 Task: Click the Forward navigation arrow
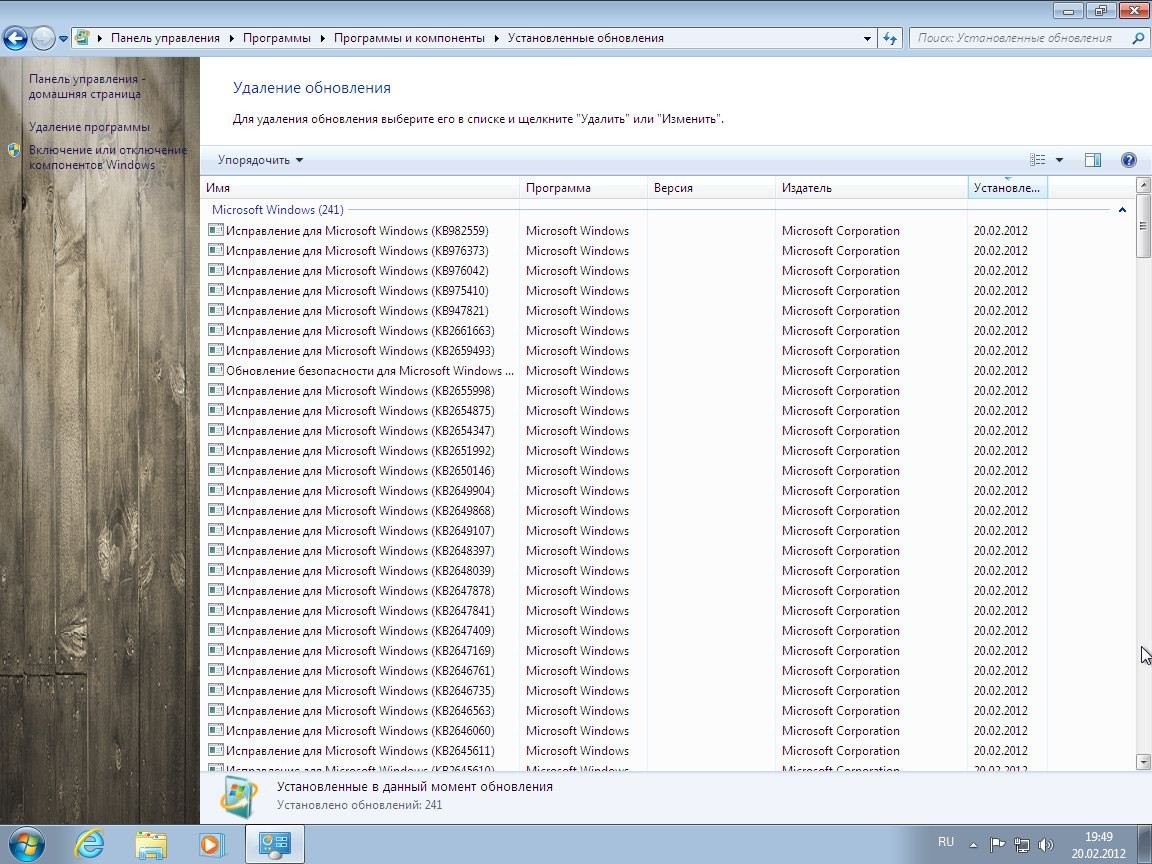[x=43, y=38]
